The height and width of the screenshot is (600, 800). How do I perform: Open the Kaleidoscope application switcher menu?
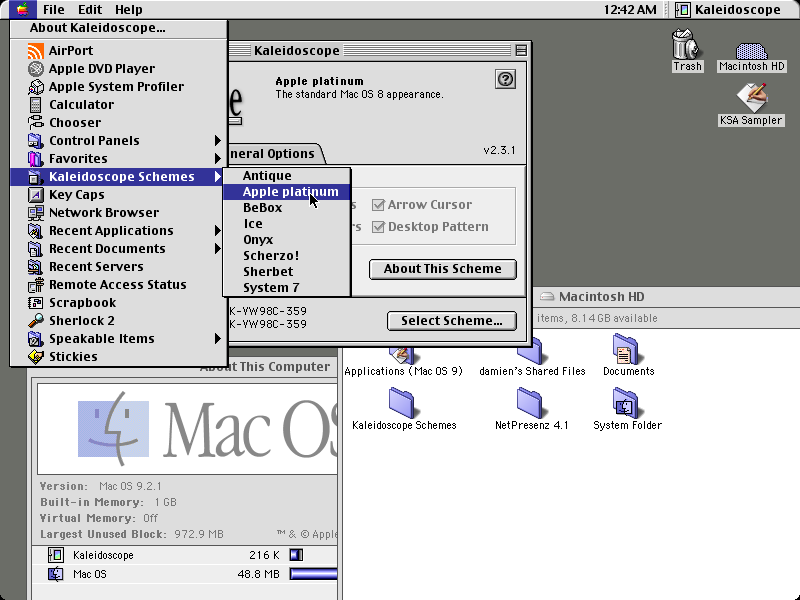728,9
